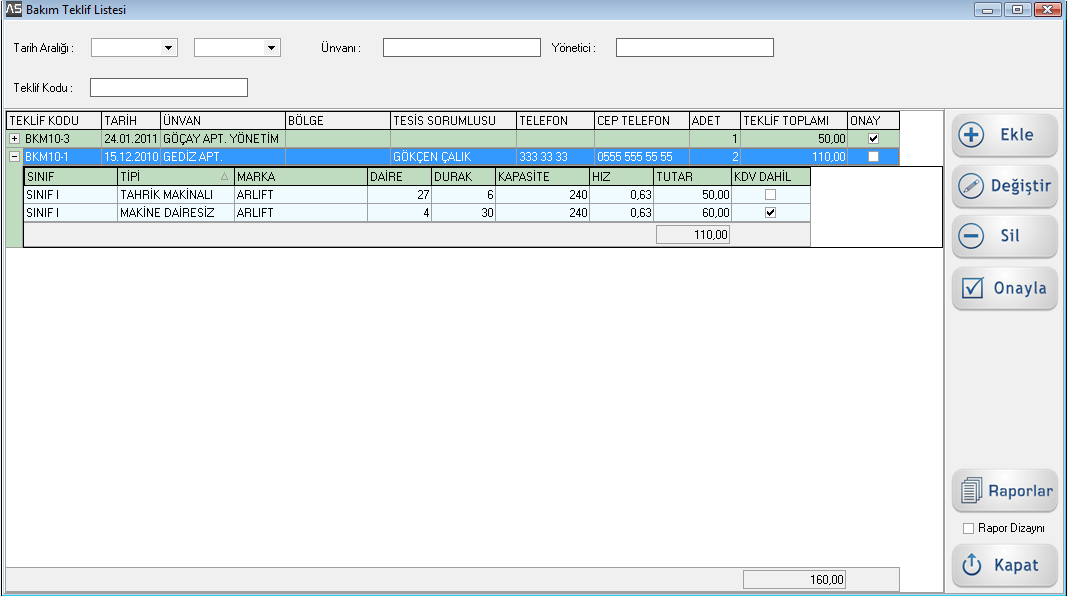The height and width of the screenshot is (596, 1068).
Task: Click the AS application icon in title bar
Action: 14,9
